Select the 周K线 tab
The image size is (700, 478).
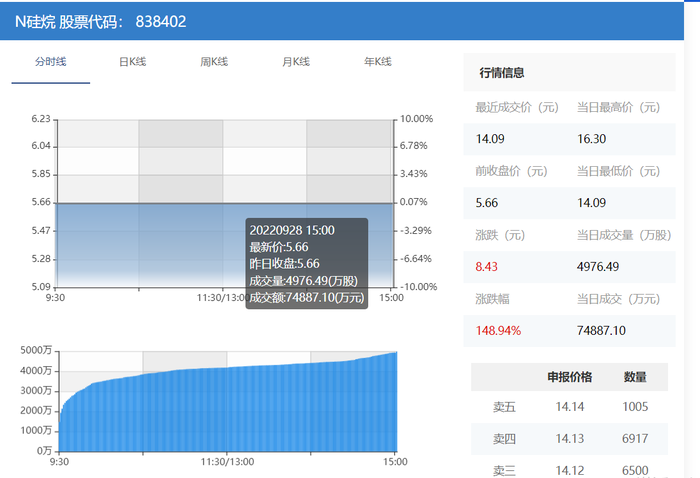pyautogui.click(x=214, y=62)
